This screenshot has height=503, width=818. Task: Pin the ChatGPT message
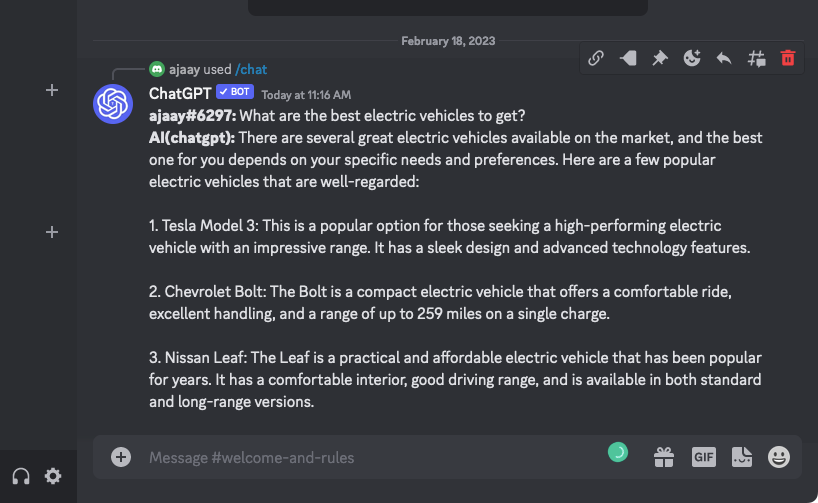660,58
